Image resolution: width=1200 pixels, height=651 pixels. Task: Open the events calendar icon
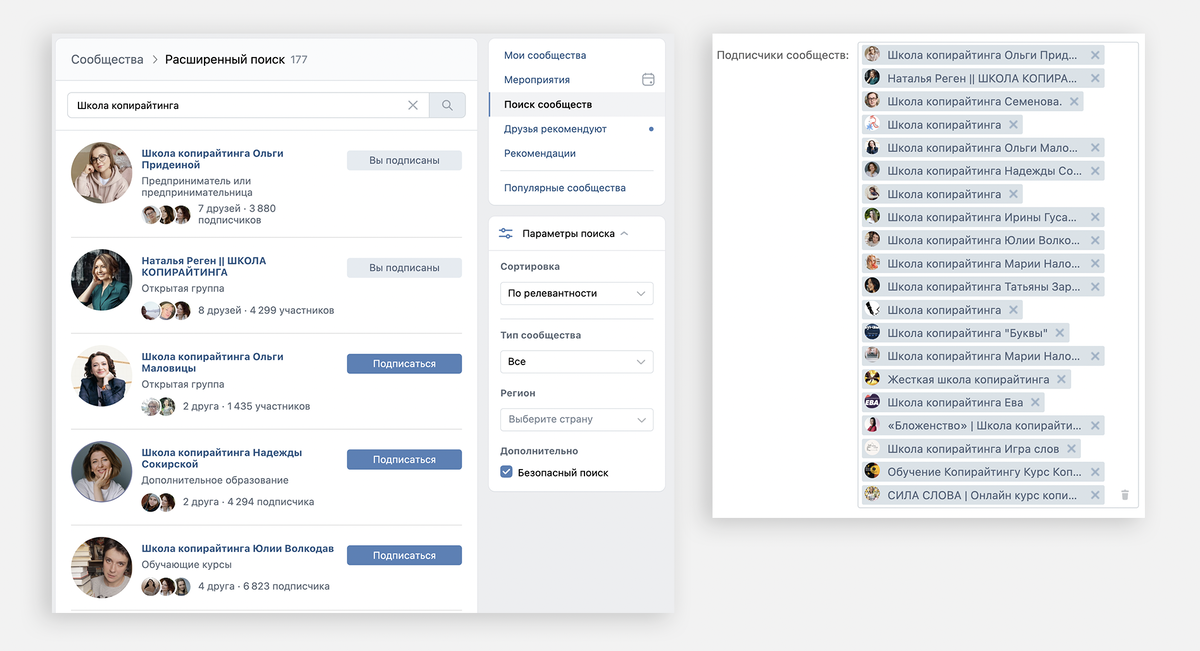(648, 79)
